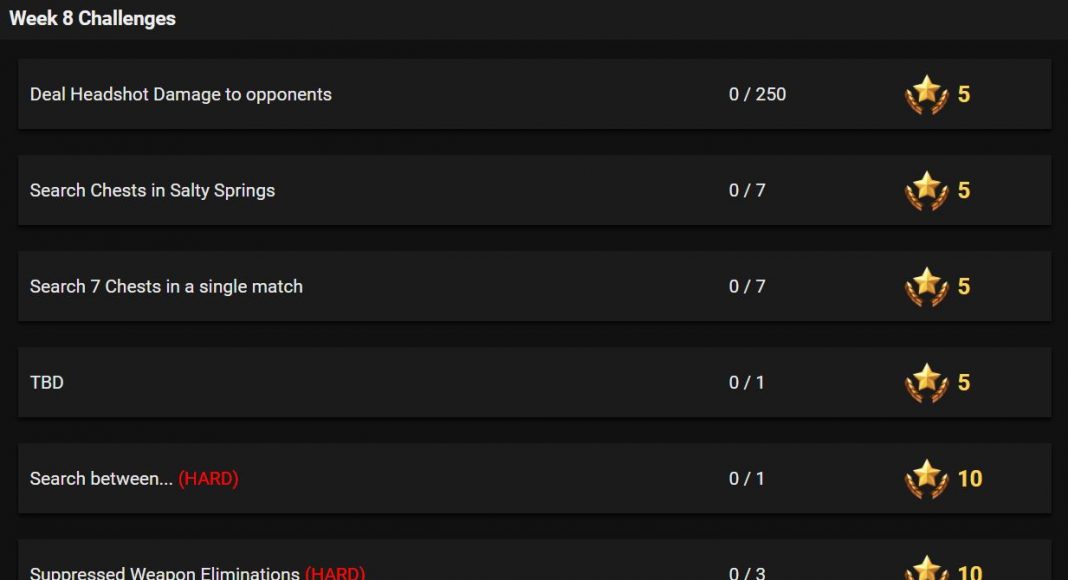Open Suppressed Weapon Eliminations challenge

164,573
